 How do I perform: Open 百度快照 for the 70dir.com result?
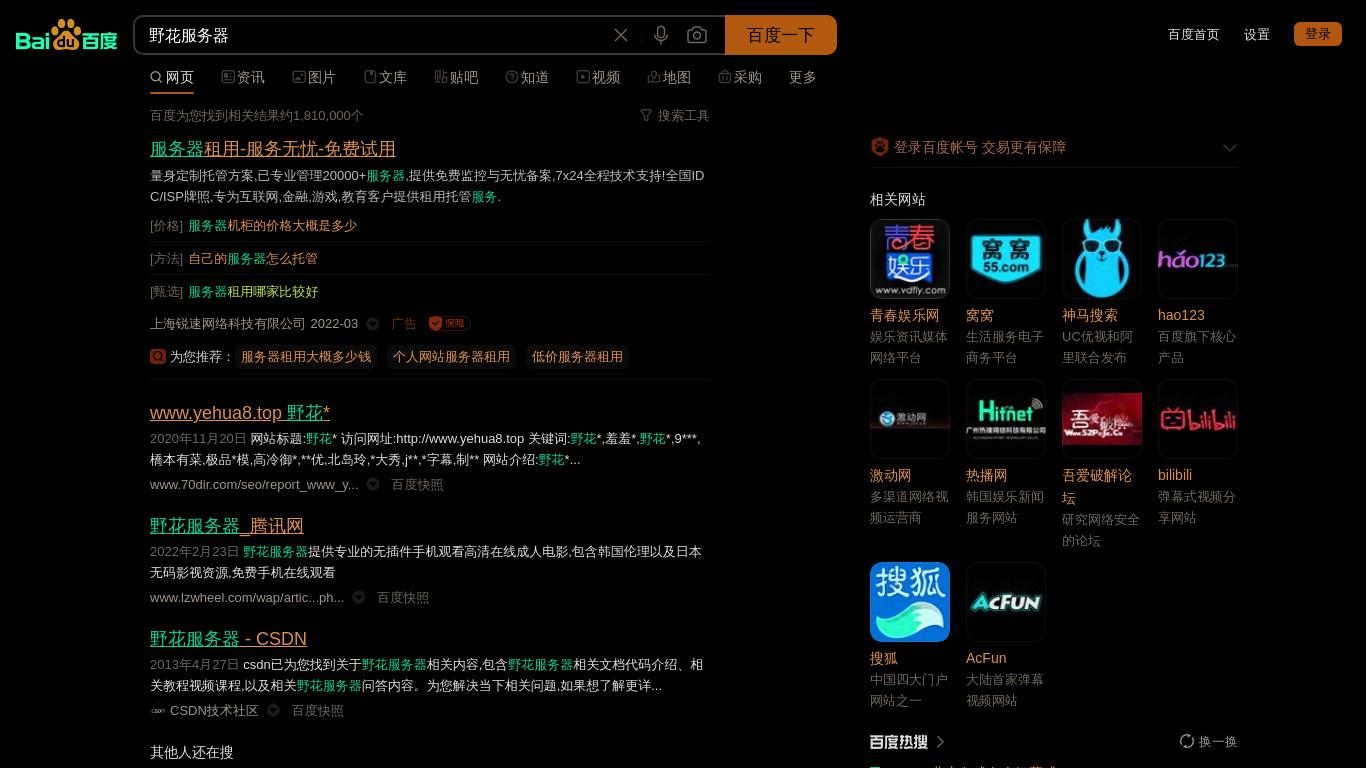[417, 485]
